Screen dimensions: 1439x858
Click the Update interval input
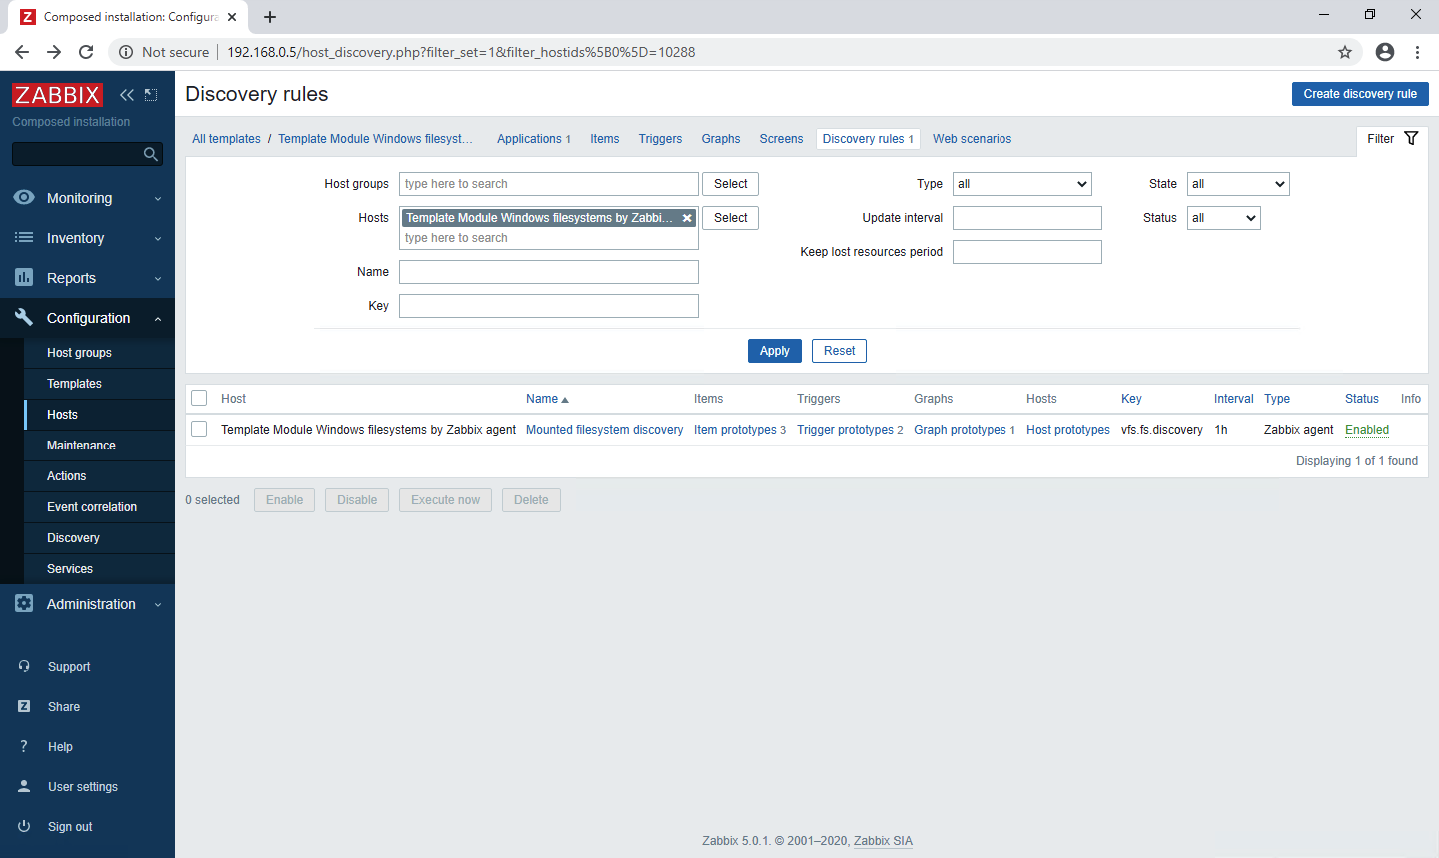pos(1027,218)
